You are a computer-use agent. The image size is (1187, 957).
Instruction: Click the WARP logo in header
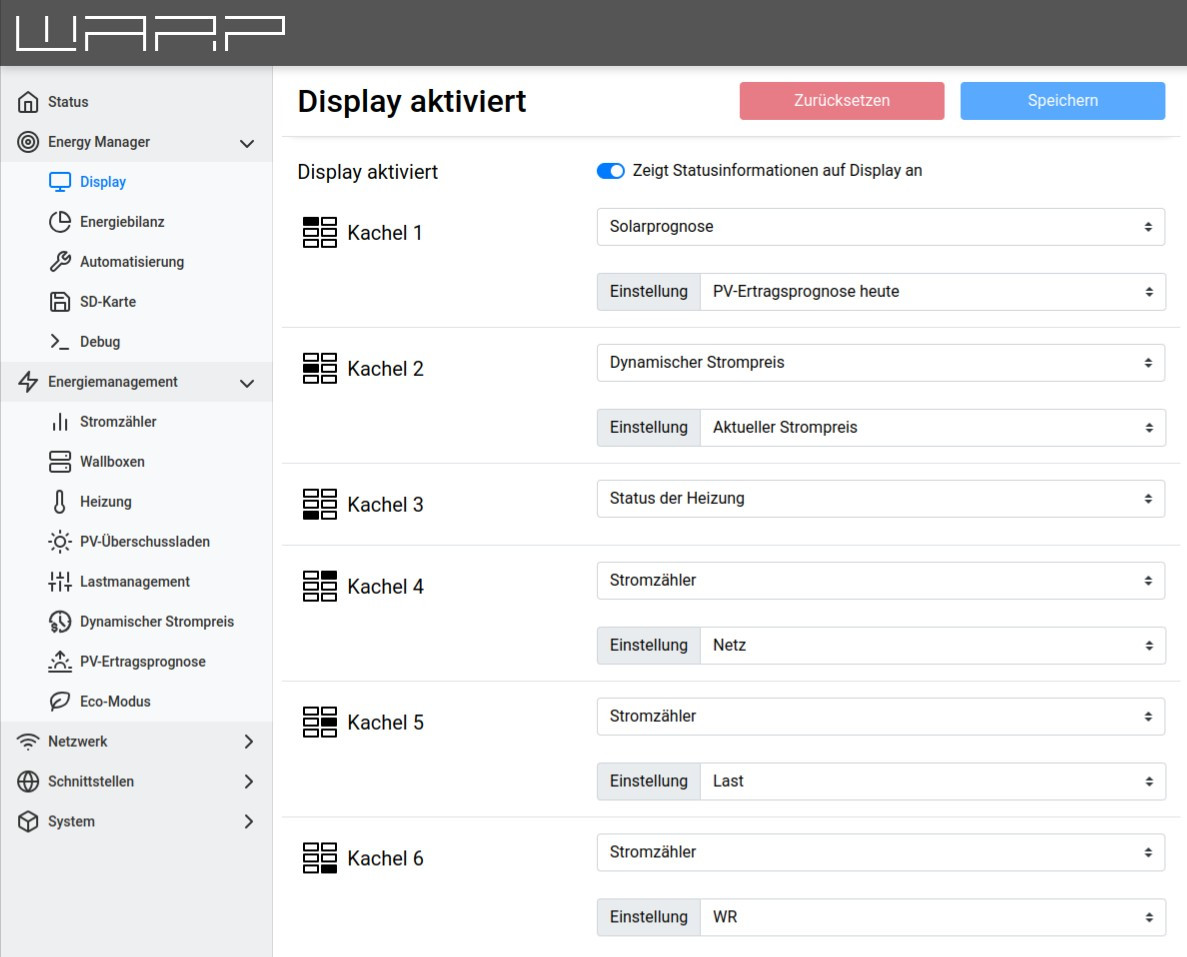click(x=151, y=33)
